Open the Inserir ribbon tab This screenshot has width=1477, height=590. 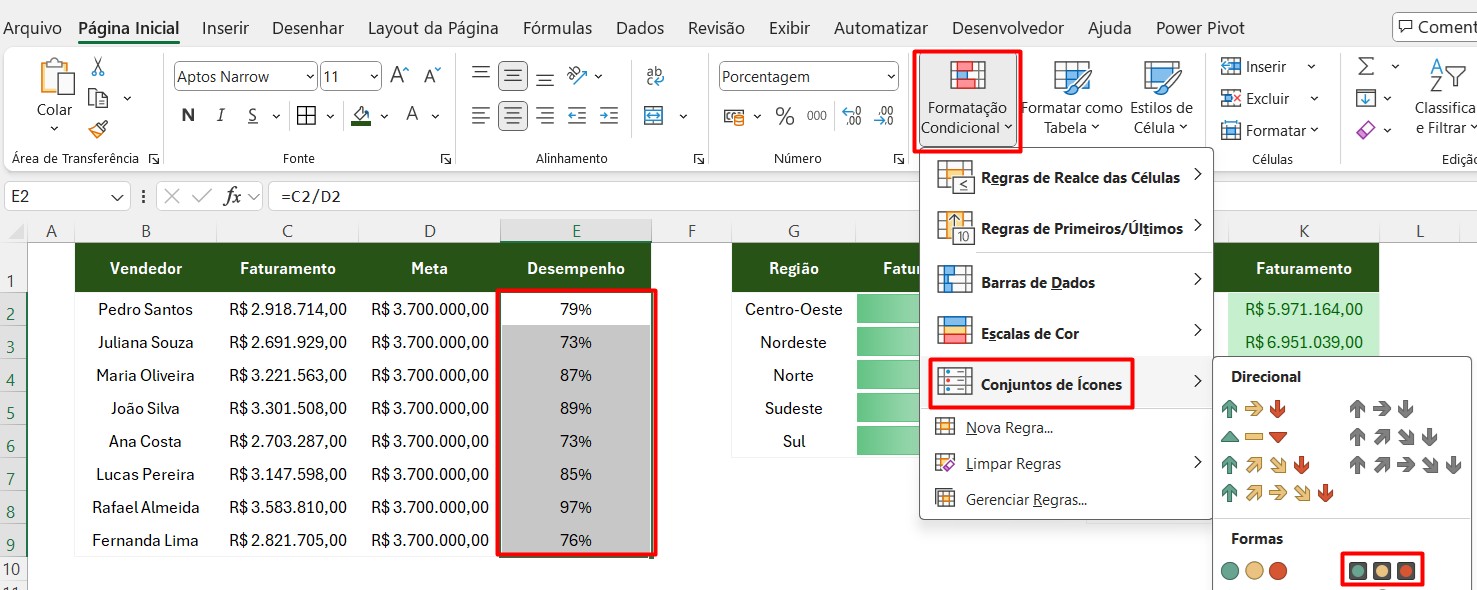[x=225, y=28]
